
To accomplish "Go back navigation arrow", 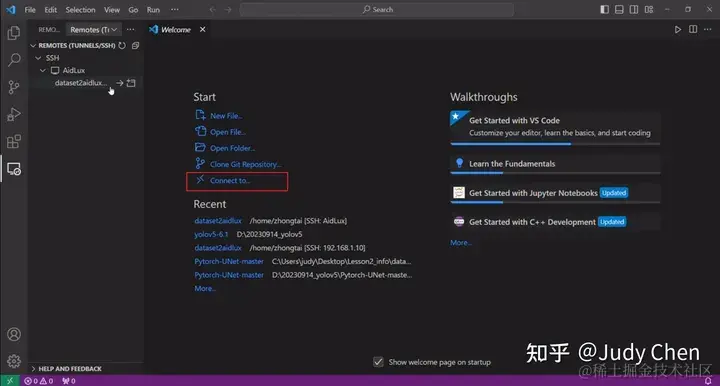I will coord(212,9).
